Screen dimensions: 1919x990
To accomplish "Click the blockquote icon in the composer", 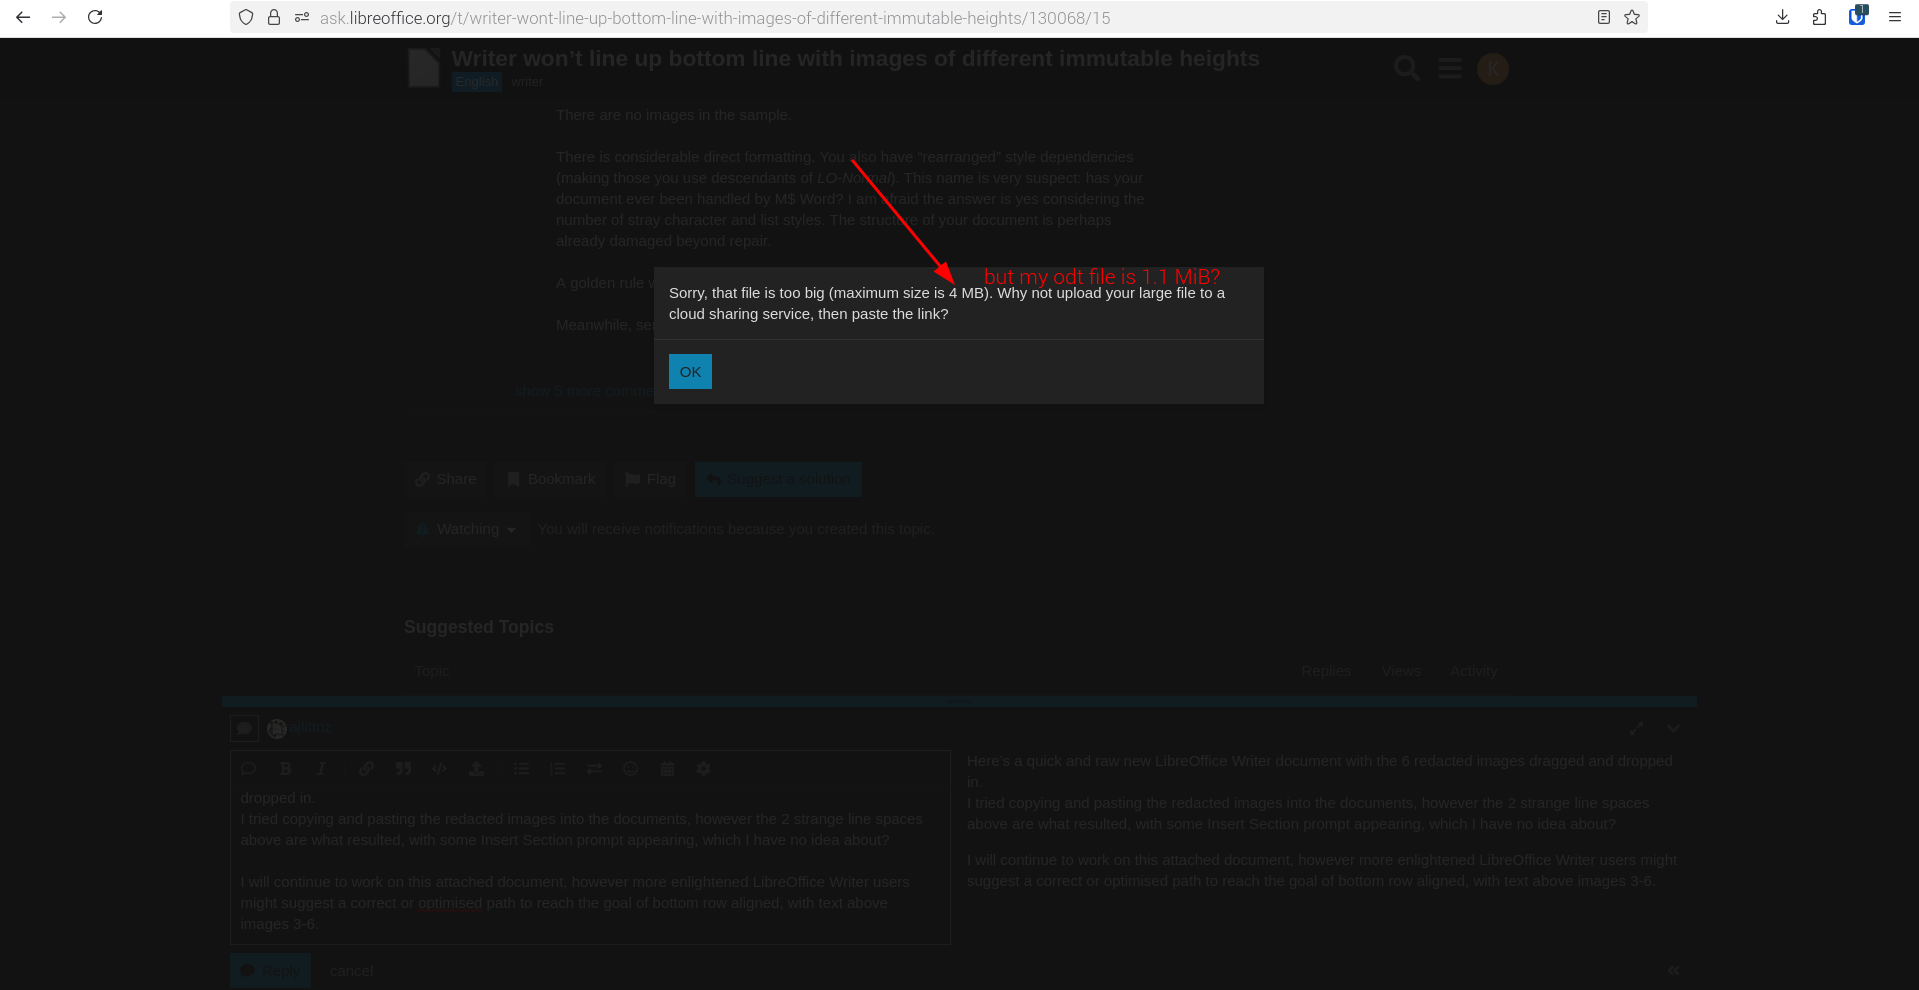I will [x=403, y=769].
